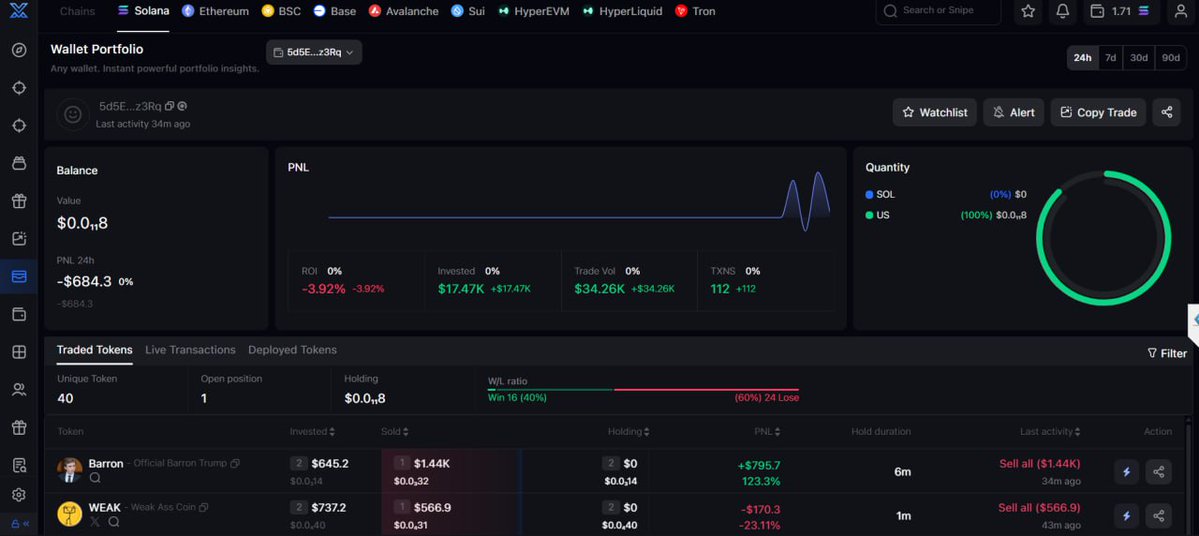The width and height of the screenshot is (1199, 536).
Task: Select the BSC chain tab
Action: point(281,11)
